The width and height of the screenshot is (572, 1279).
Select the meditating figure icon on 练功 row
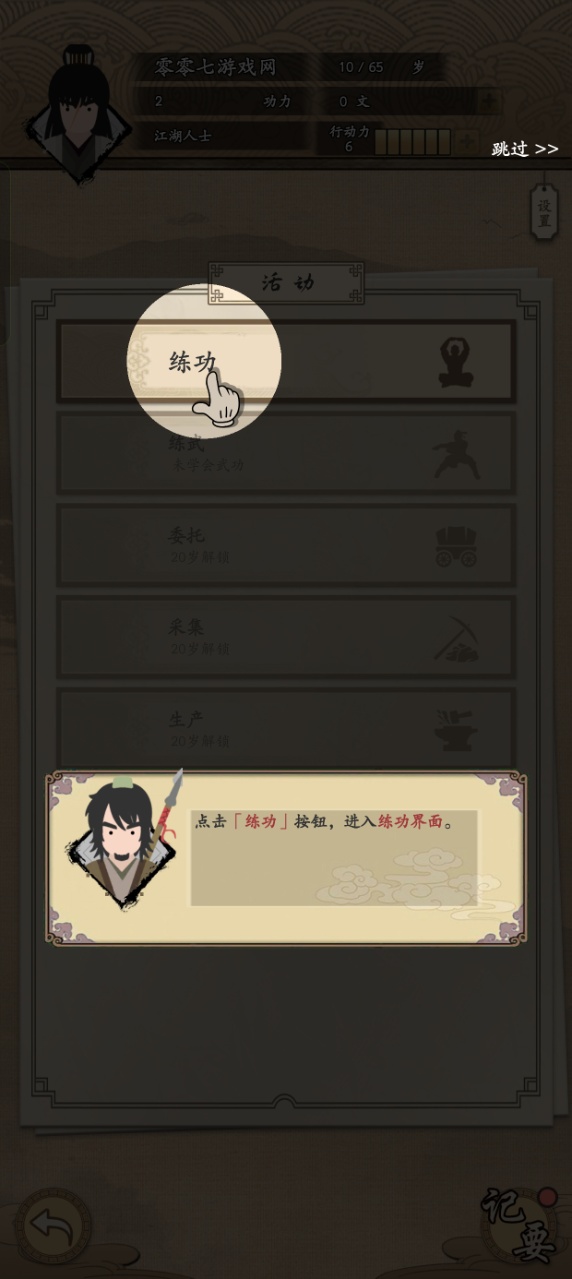coord(456,362)
